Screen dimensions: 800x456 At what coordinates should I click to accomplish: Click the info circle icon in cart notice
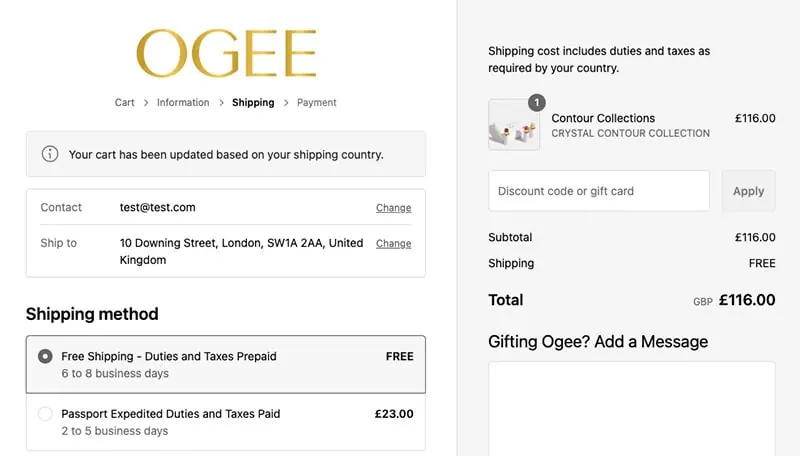[x=50, y=154]
